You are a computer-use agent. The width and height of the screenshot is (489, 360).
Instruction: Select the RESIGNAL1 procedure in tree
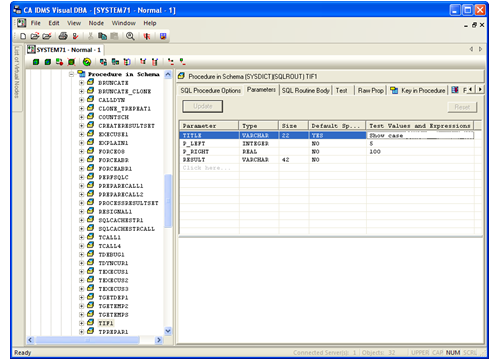115,212
